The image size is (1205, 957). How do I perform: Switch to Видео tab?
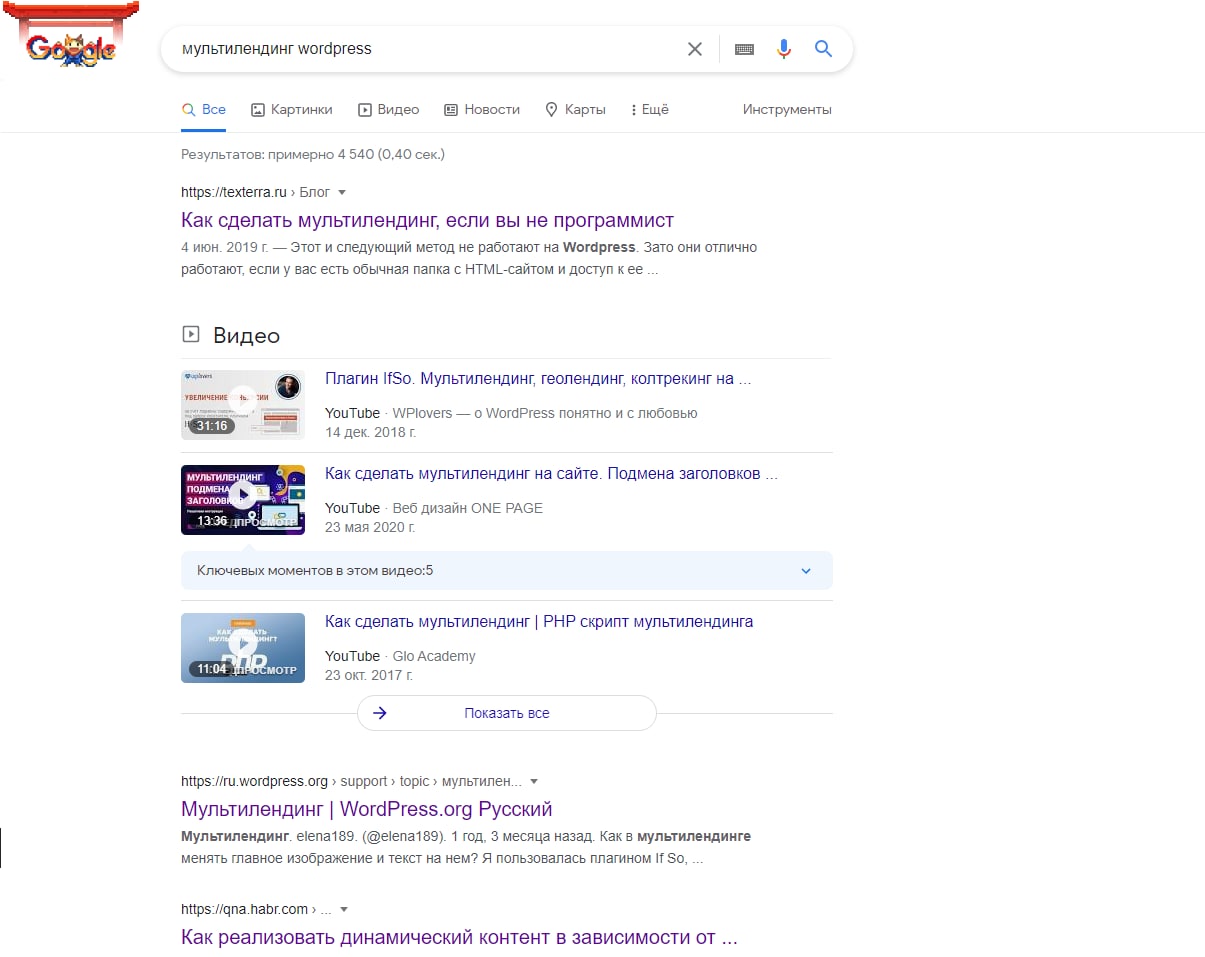pos(388,110)
